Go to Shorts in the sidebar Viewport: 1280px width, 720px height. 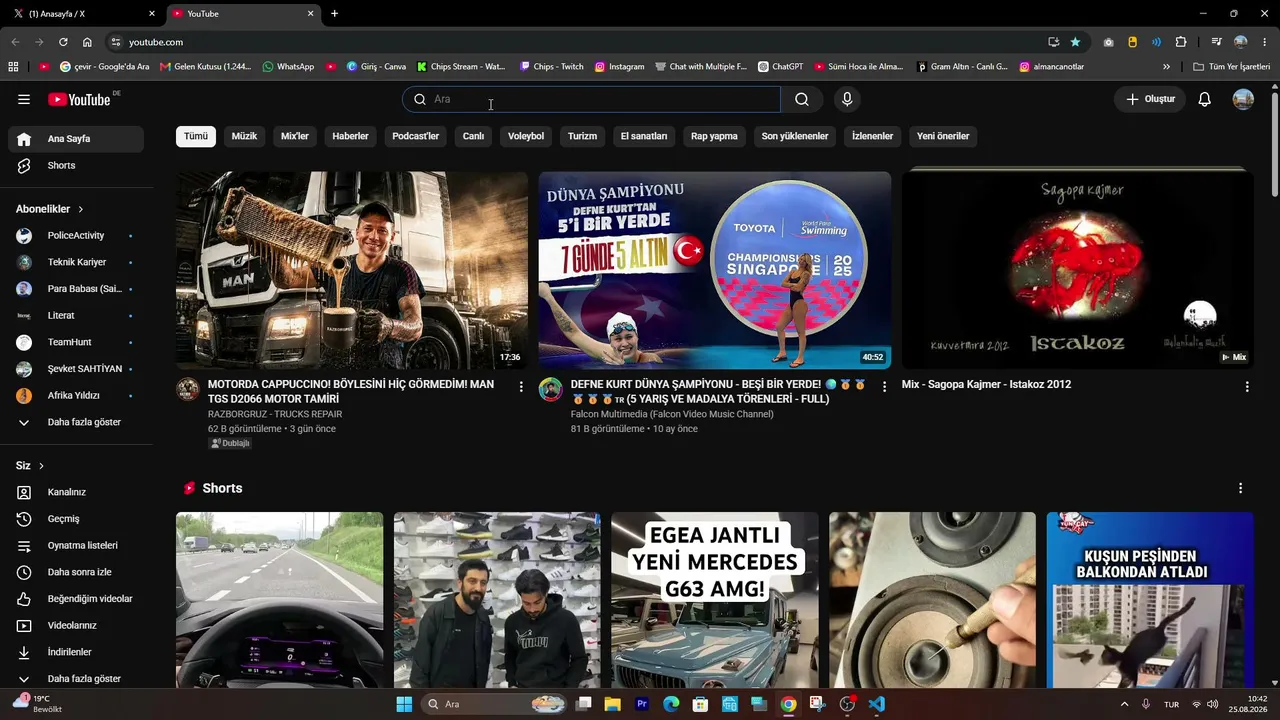(x=76, y=165)
